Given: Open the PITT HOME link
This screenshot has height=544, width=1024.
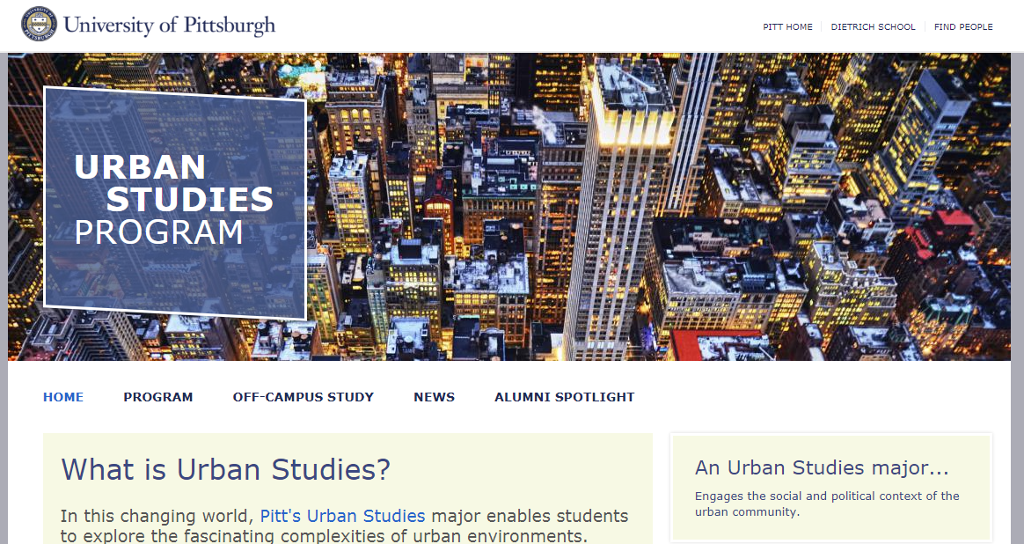Looking at the screenshot, I should (787, 27).
